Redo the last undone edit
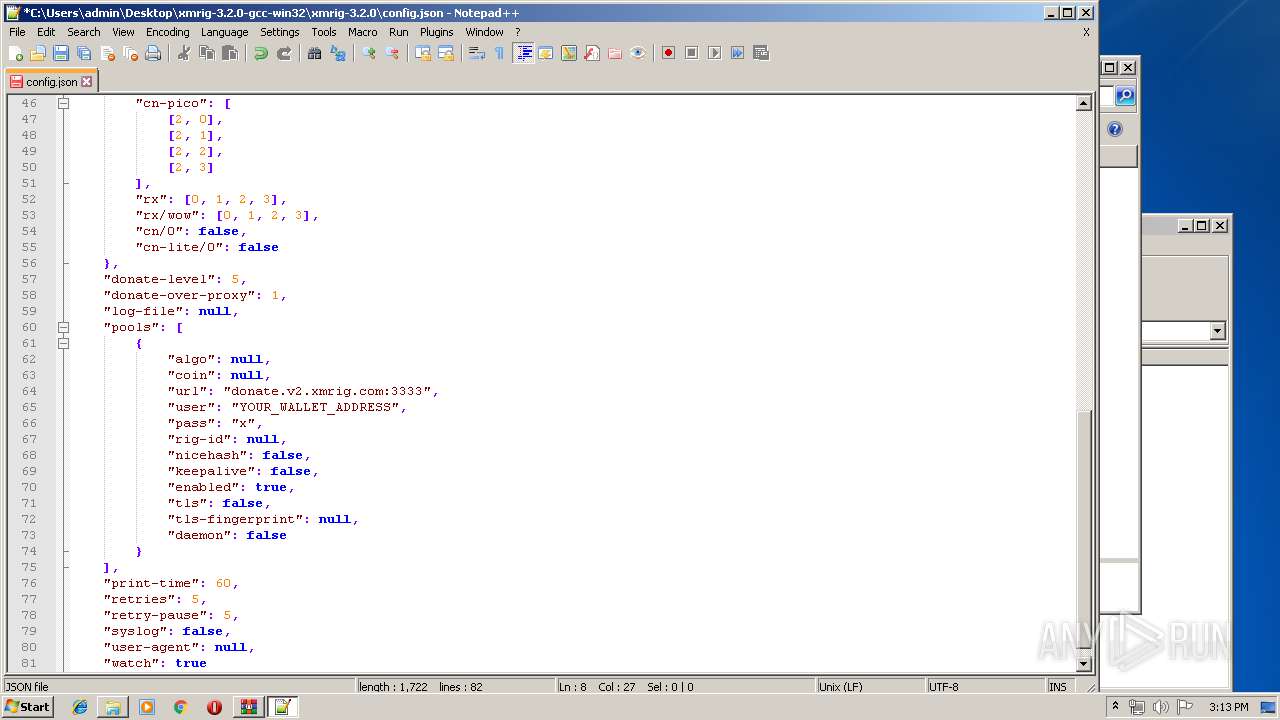1280x720 pixels. (284, 53)
